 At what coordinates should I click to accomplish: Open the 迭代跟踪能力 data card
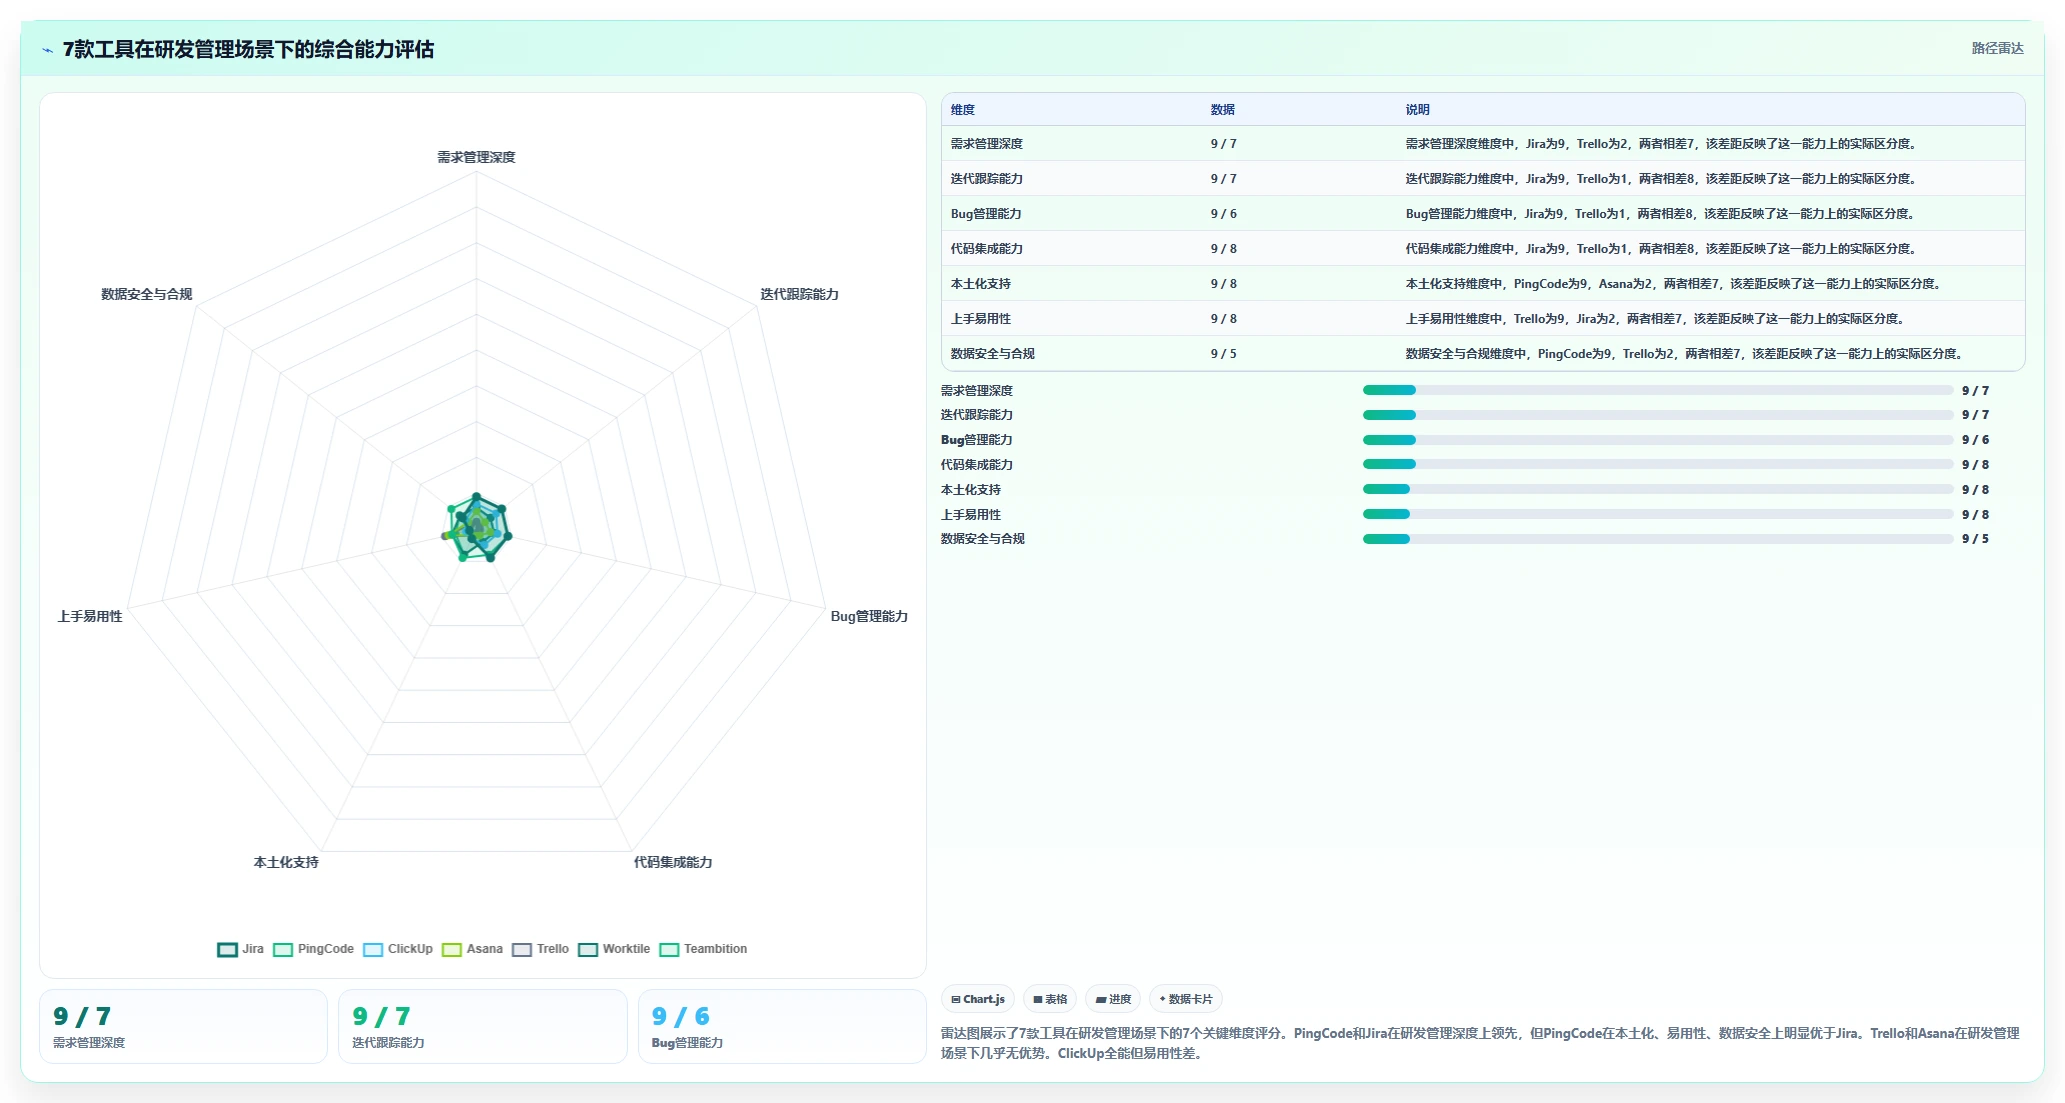tap(483, 1026)
